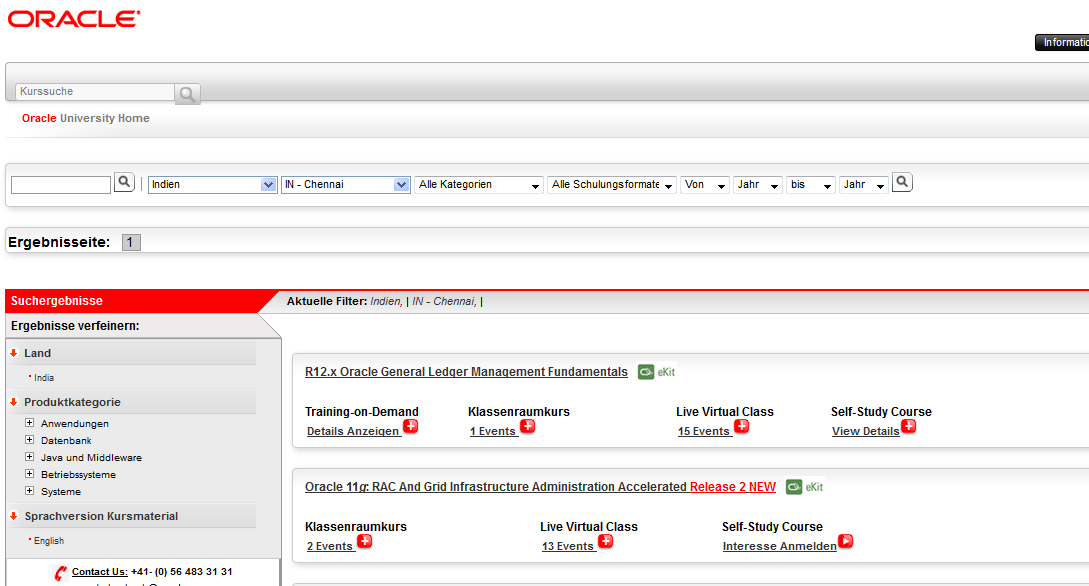Screen dimensions: 1089x586
Task: Click Details Anzeigen under Training-on-Demand
Action: pyautogui.click(x=354, y=431)
